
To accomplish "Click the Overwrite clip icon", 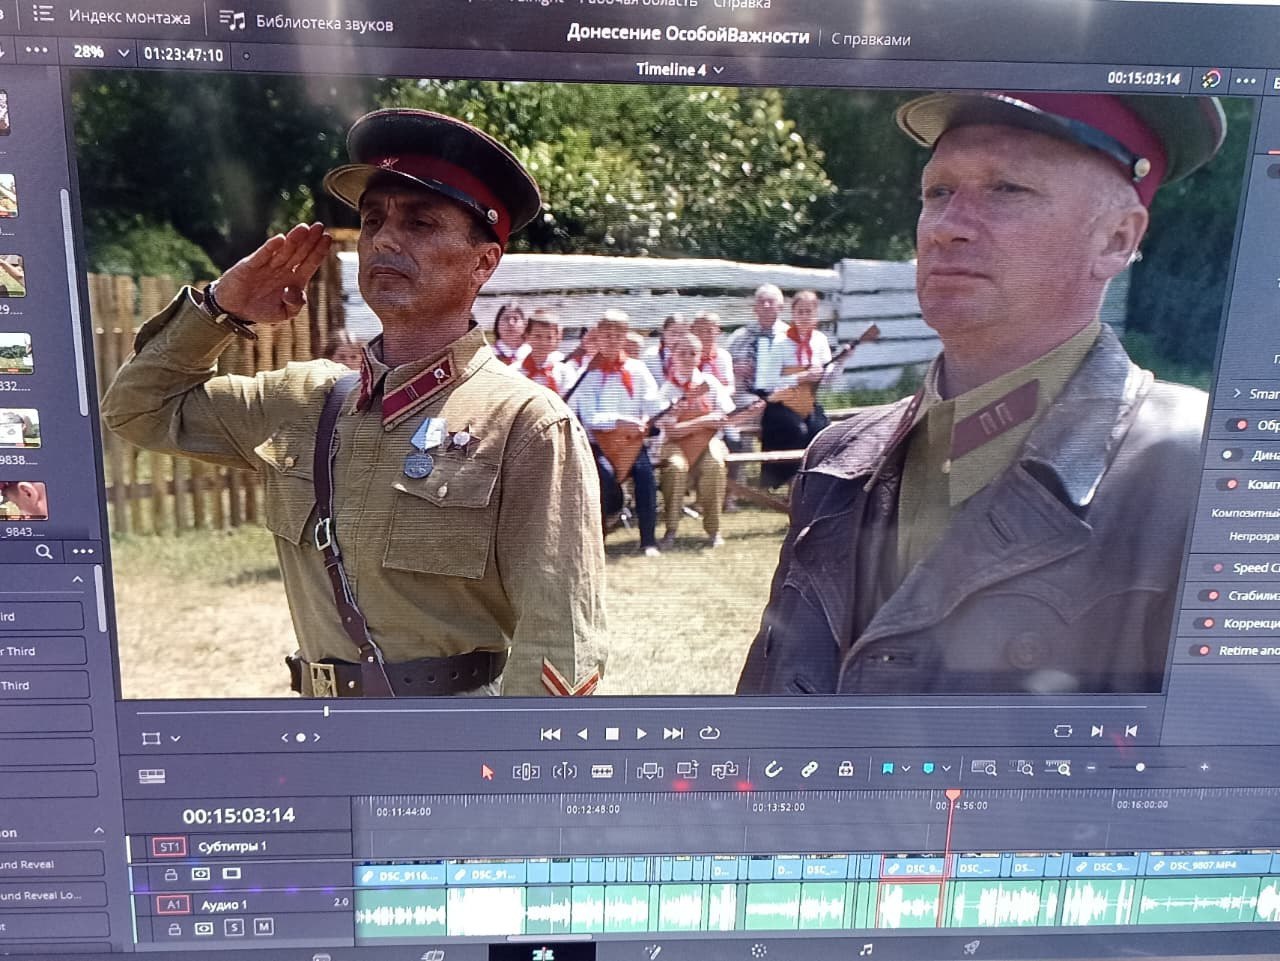I will pyautogui.click(x=687, y=769).
